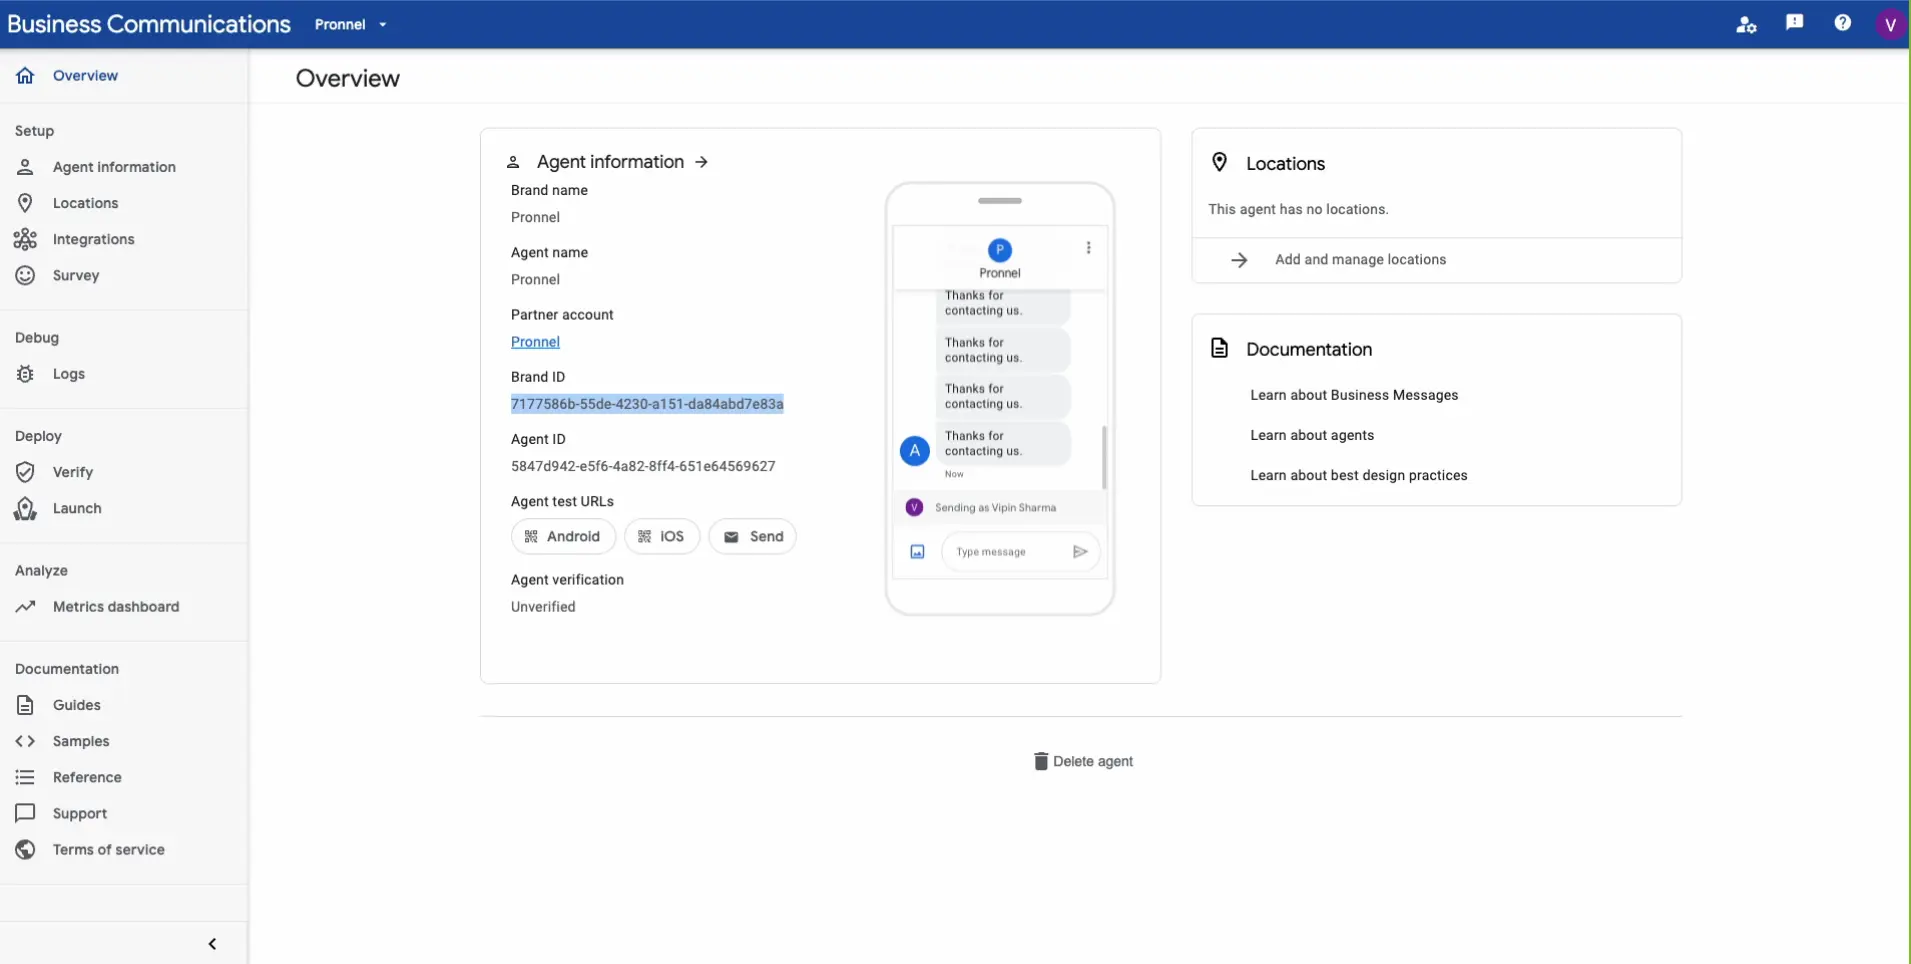The height and width of the screenshot is (964, 1911).
Task: Click Add and manage locations
Action: coord(1360,260)
